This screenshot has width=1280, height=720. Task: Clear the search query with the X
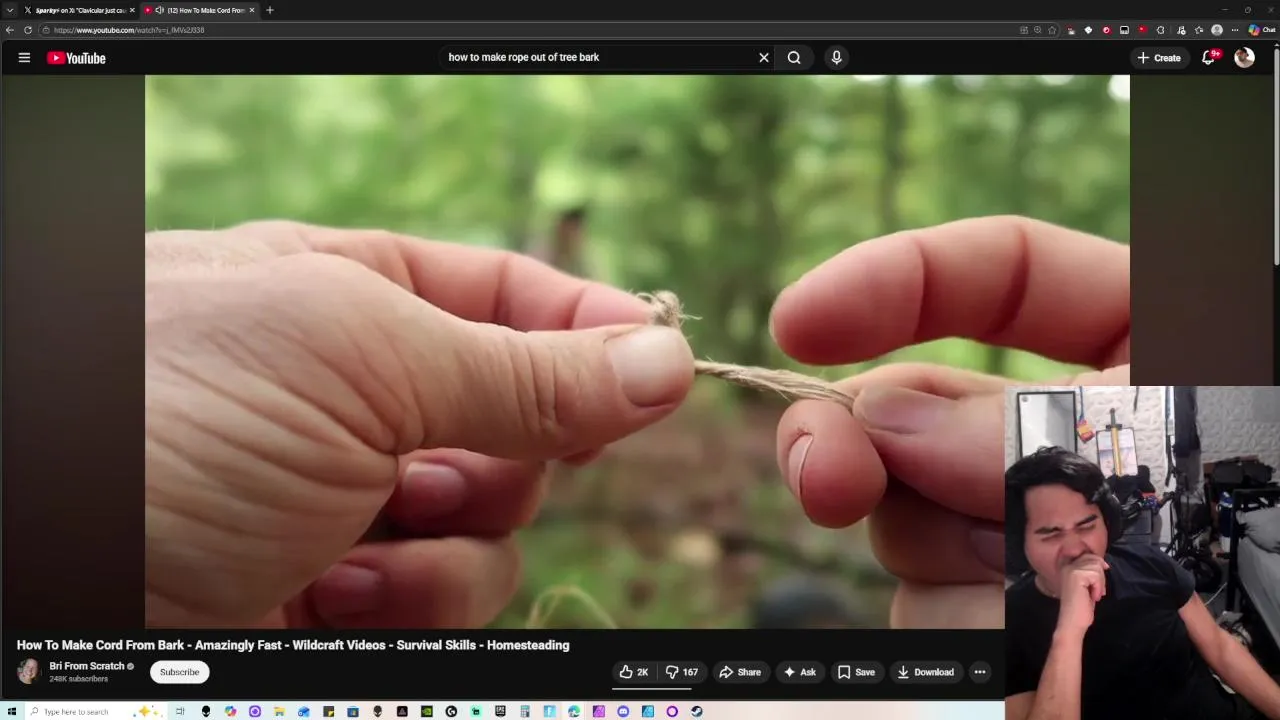coord(764,58)
